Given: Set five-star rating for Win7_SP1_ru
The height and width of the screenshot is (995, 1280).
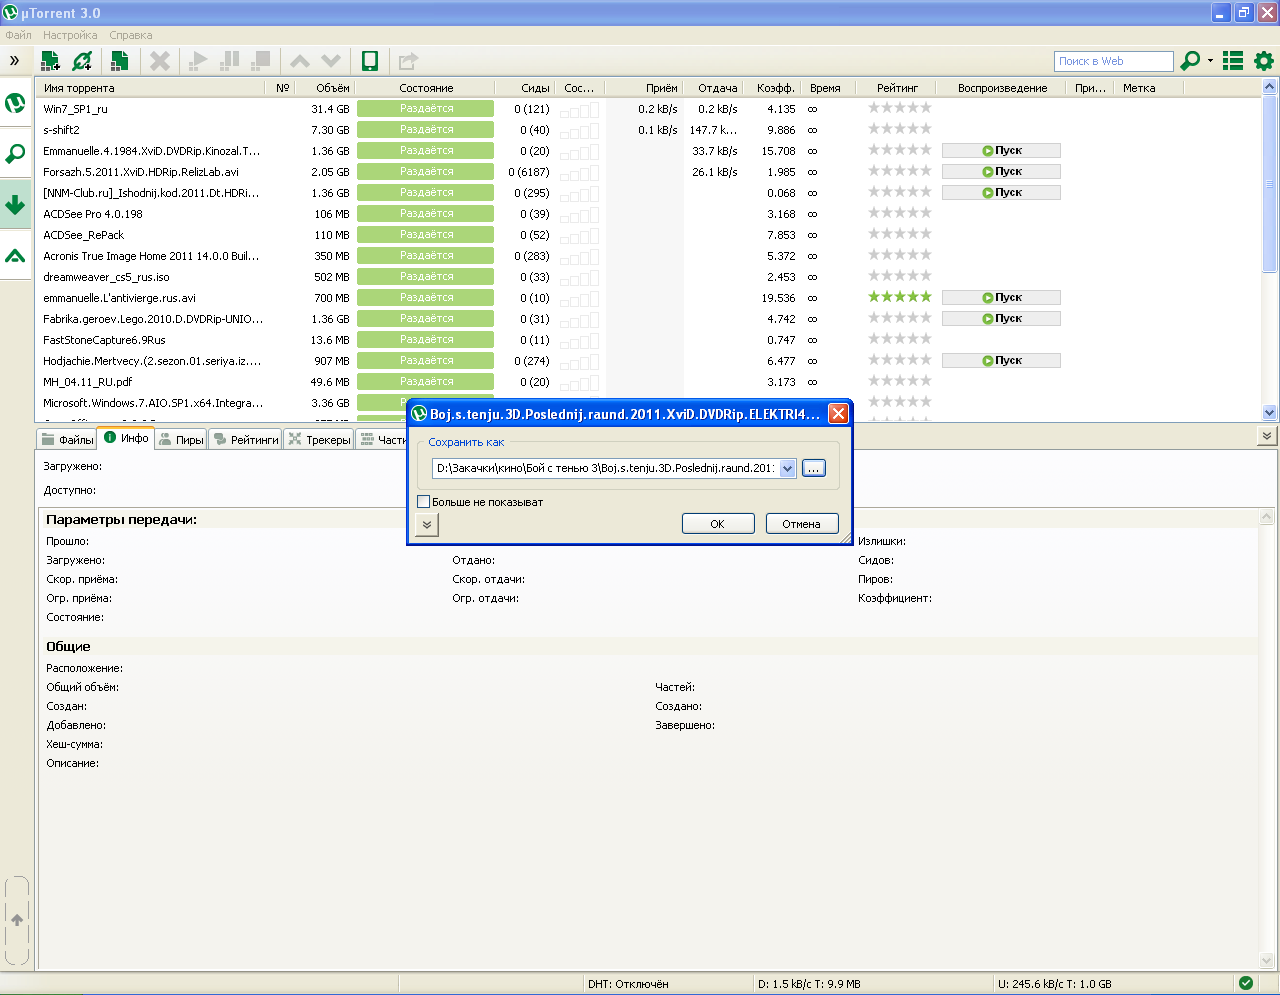Looking at the screenshot, I should [925, 108].
